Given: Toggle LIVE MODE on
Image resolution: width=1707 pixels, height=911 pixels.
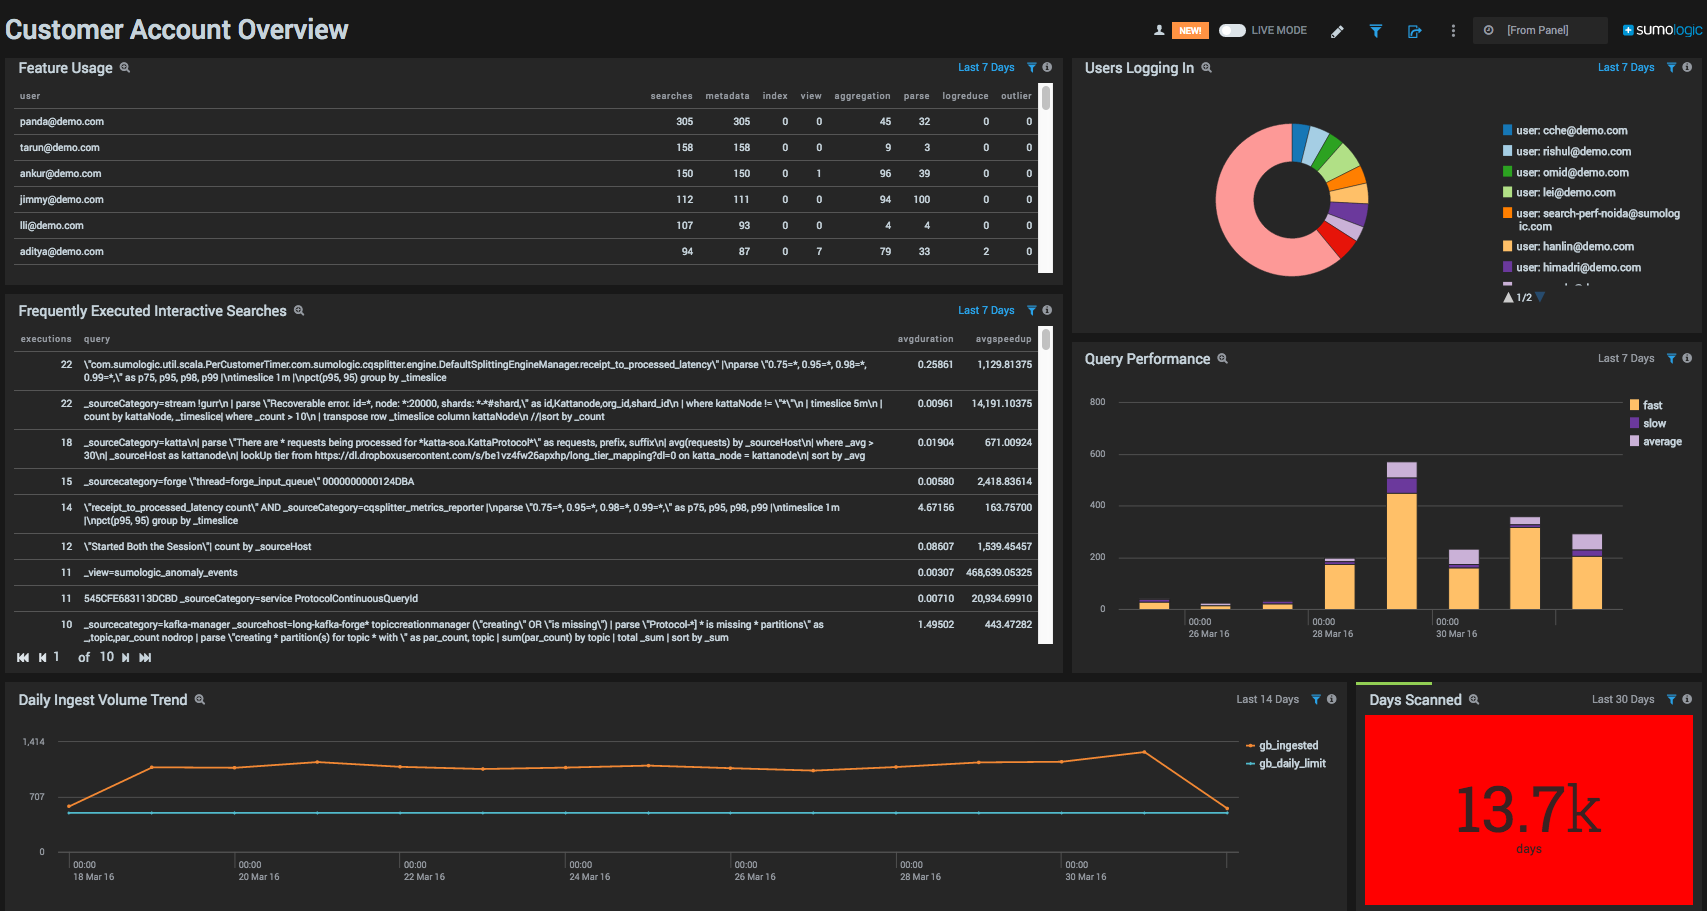Looking at the screenshot, I should (x=1232, y=30).
